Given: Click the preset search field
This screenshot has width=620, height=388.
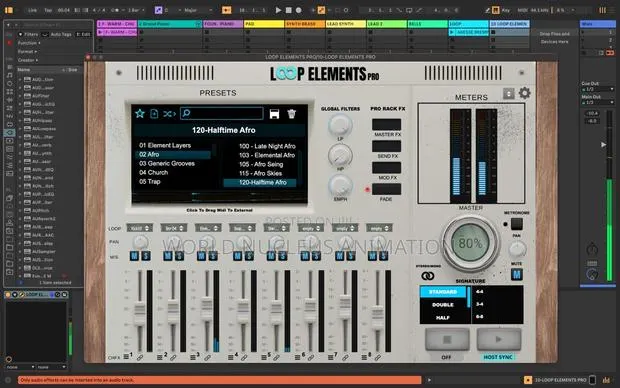Looking at the screenshot, I should point(221,114).
